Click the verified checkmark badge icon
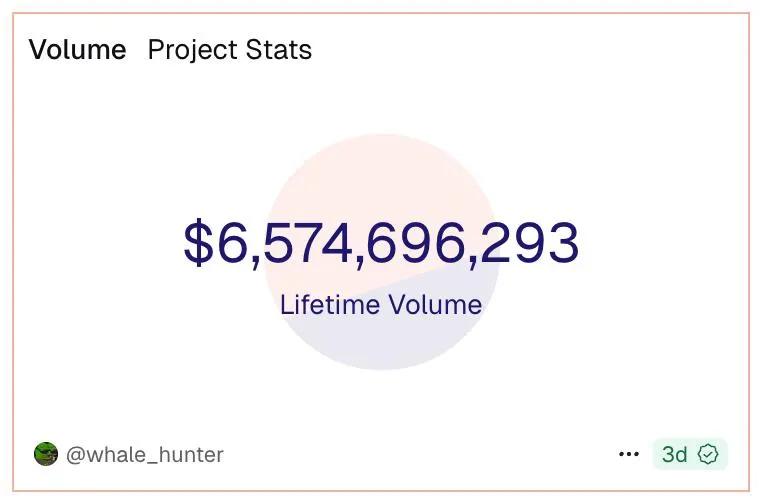The width and height of the screenshot is (760, 502). point(708,454)
